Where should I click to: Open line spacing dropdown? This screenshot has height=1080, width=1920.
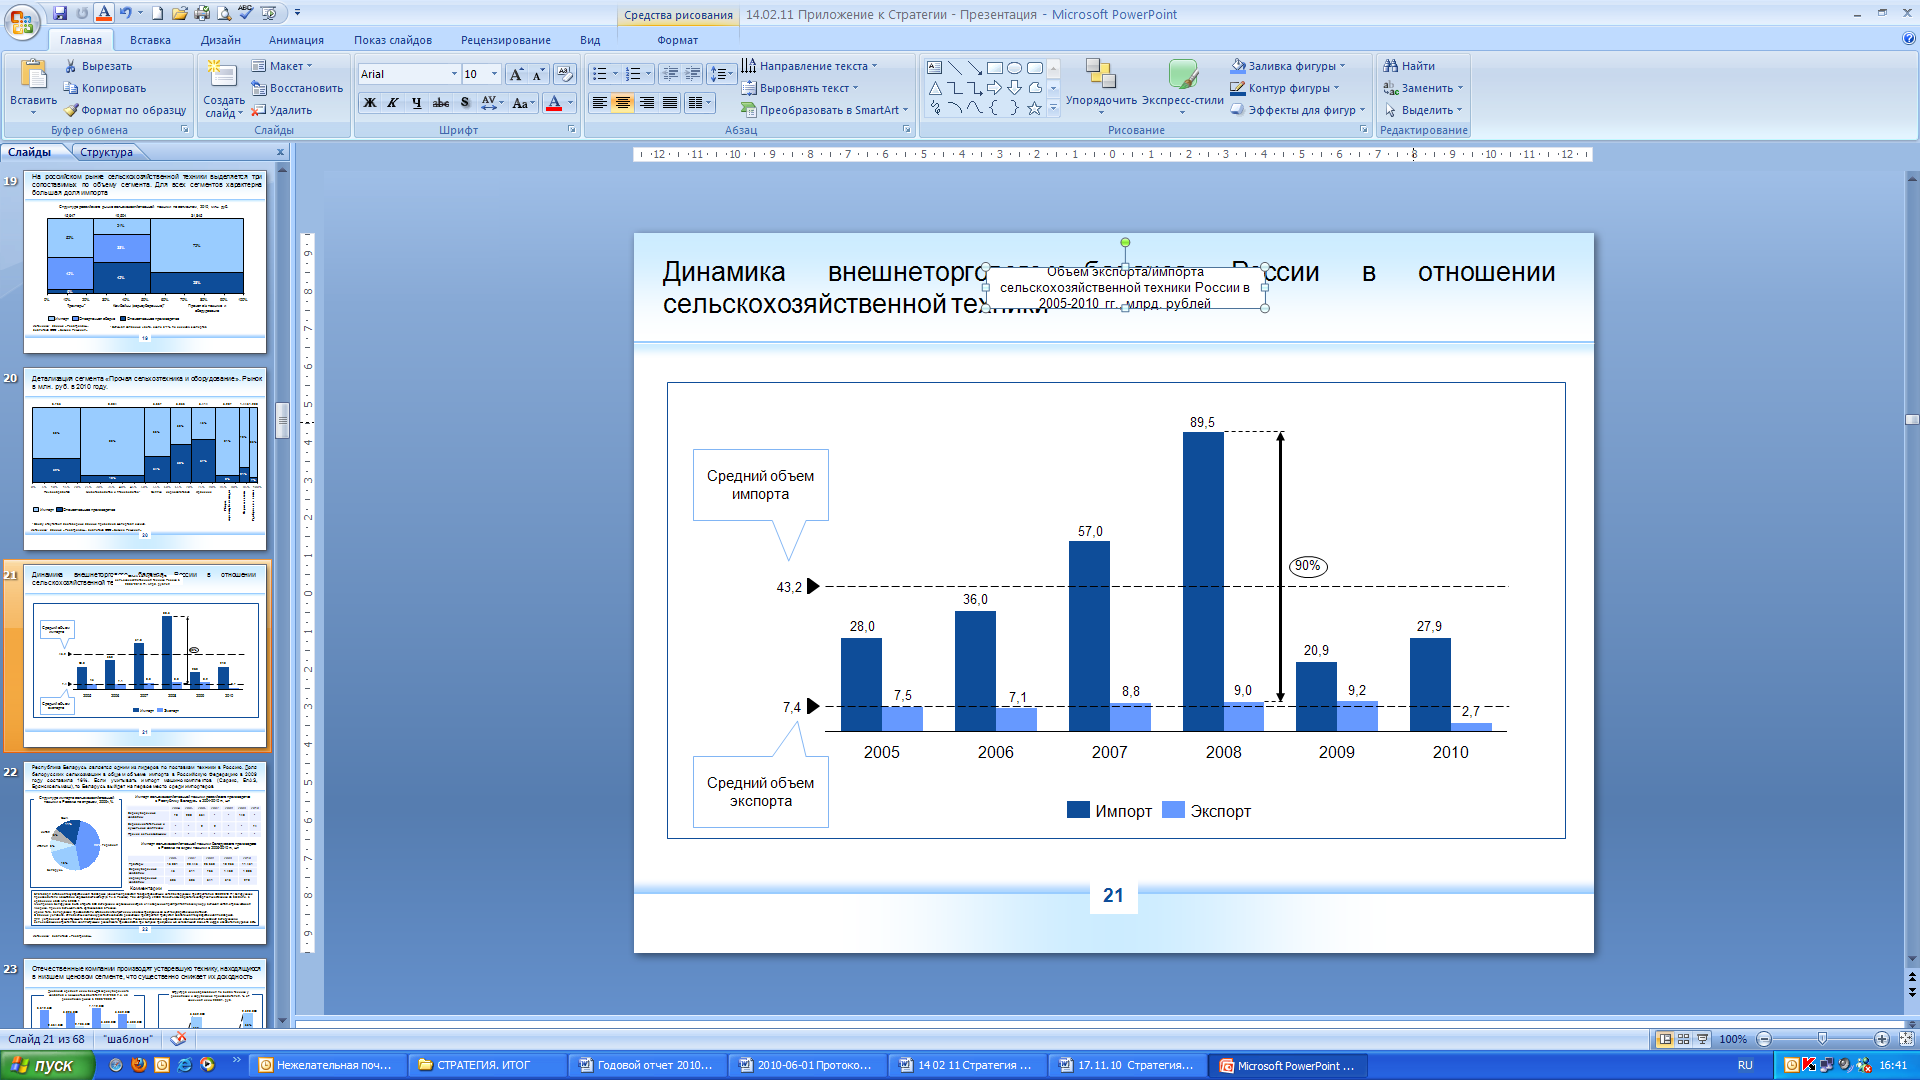[721, 74]
